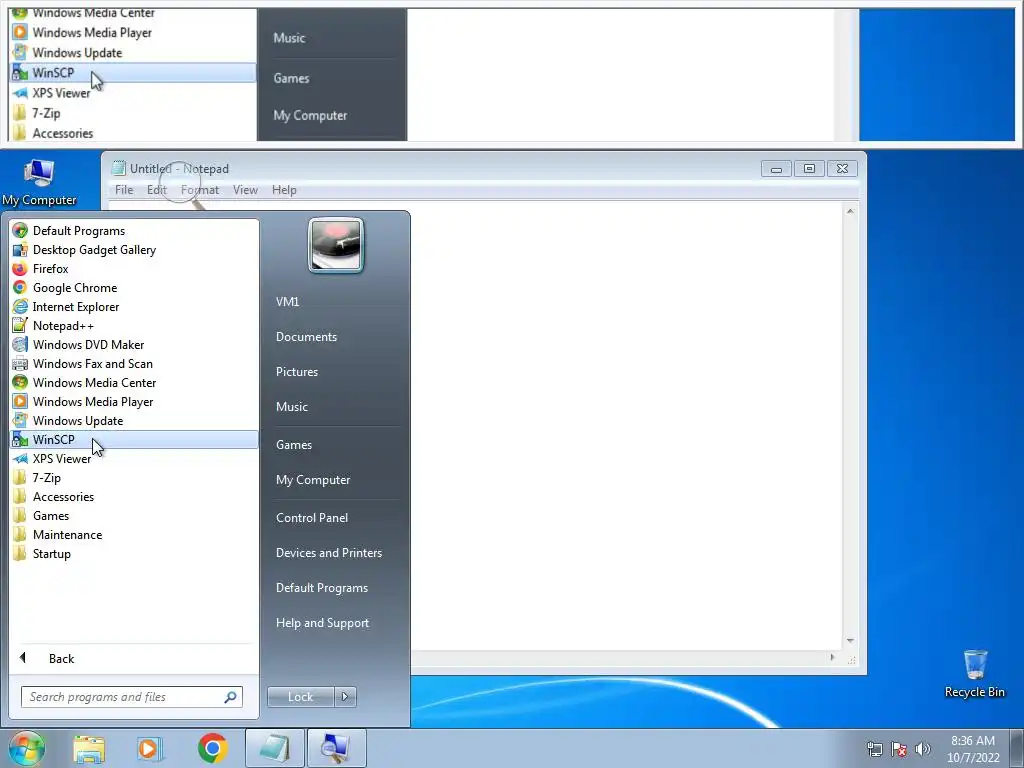Close the Notepad window
This screenshot has height=768, width=1024.
pyautogui.click(x=842, y=169)
